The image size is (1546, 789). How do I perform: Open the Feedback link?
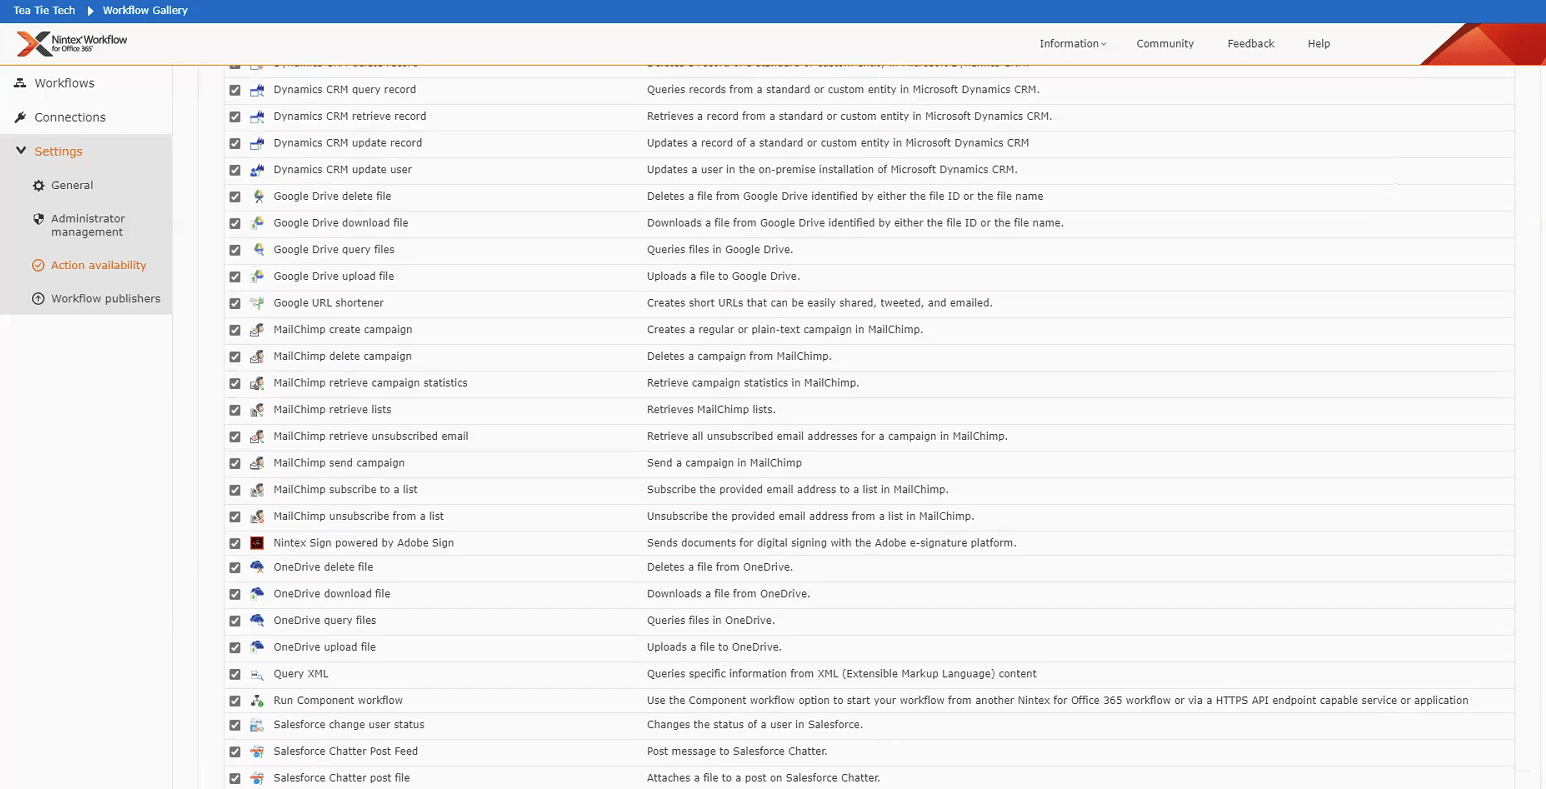click(x=1251, y=44)
